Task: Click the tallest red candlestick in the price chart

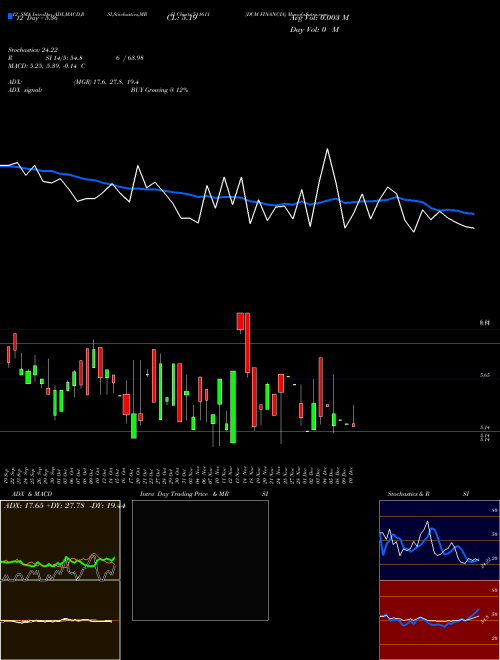Action: coord(247,343)
